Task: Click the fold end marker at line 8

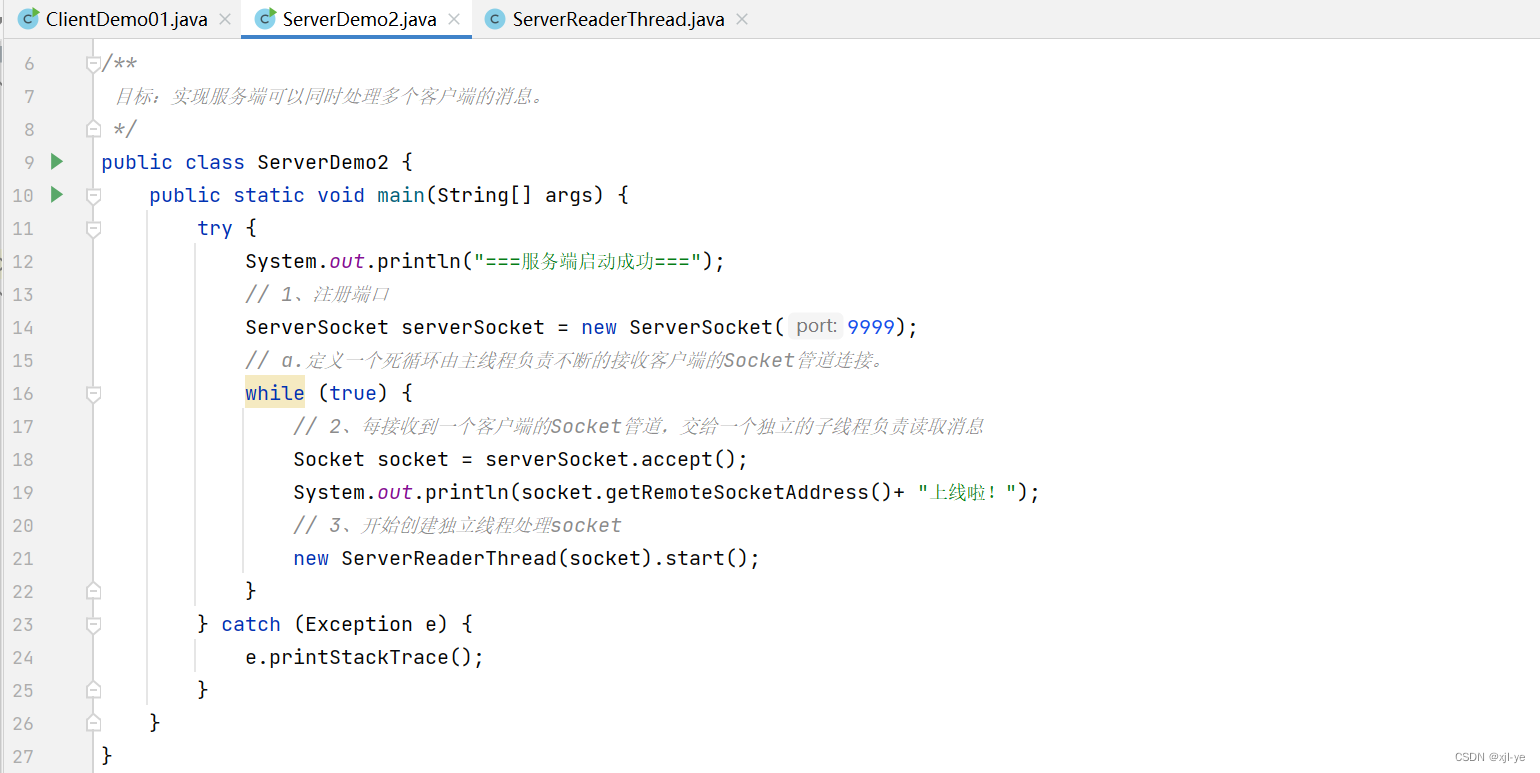Action: click(x=93, y=129)
